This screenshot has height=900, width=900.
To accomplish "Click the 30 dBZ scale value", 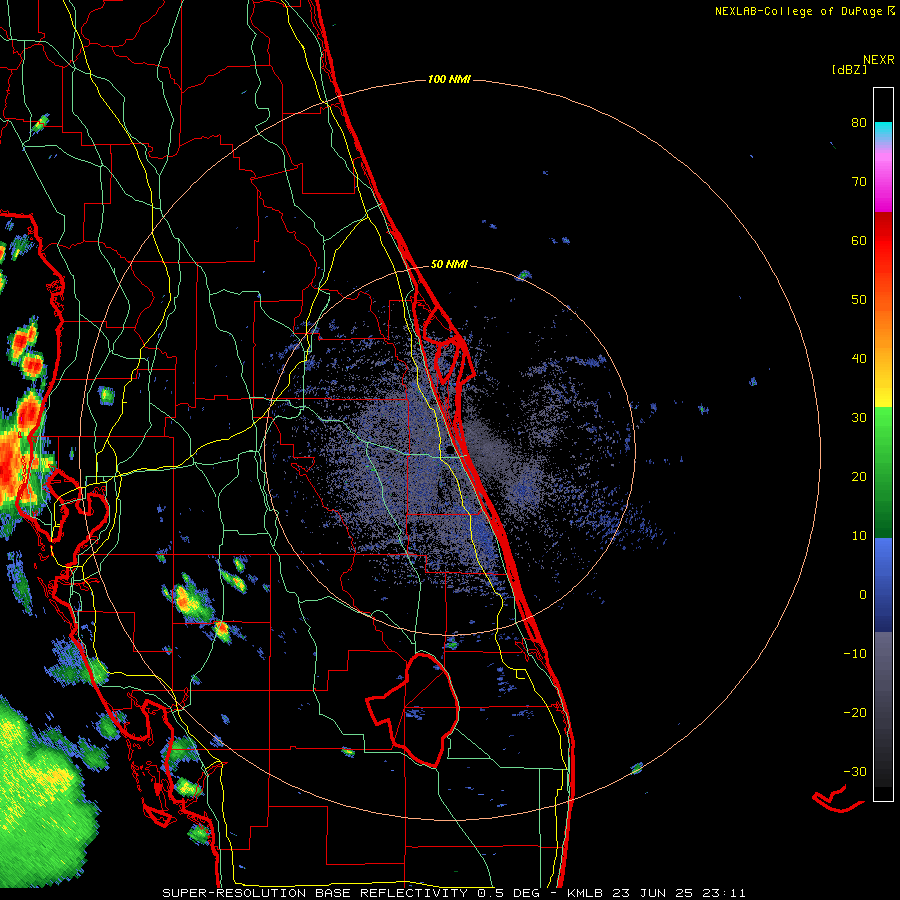I will pyautogui.click(x=859, y=417).
